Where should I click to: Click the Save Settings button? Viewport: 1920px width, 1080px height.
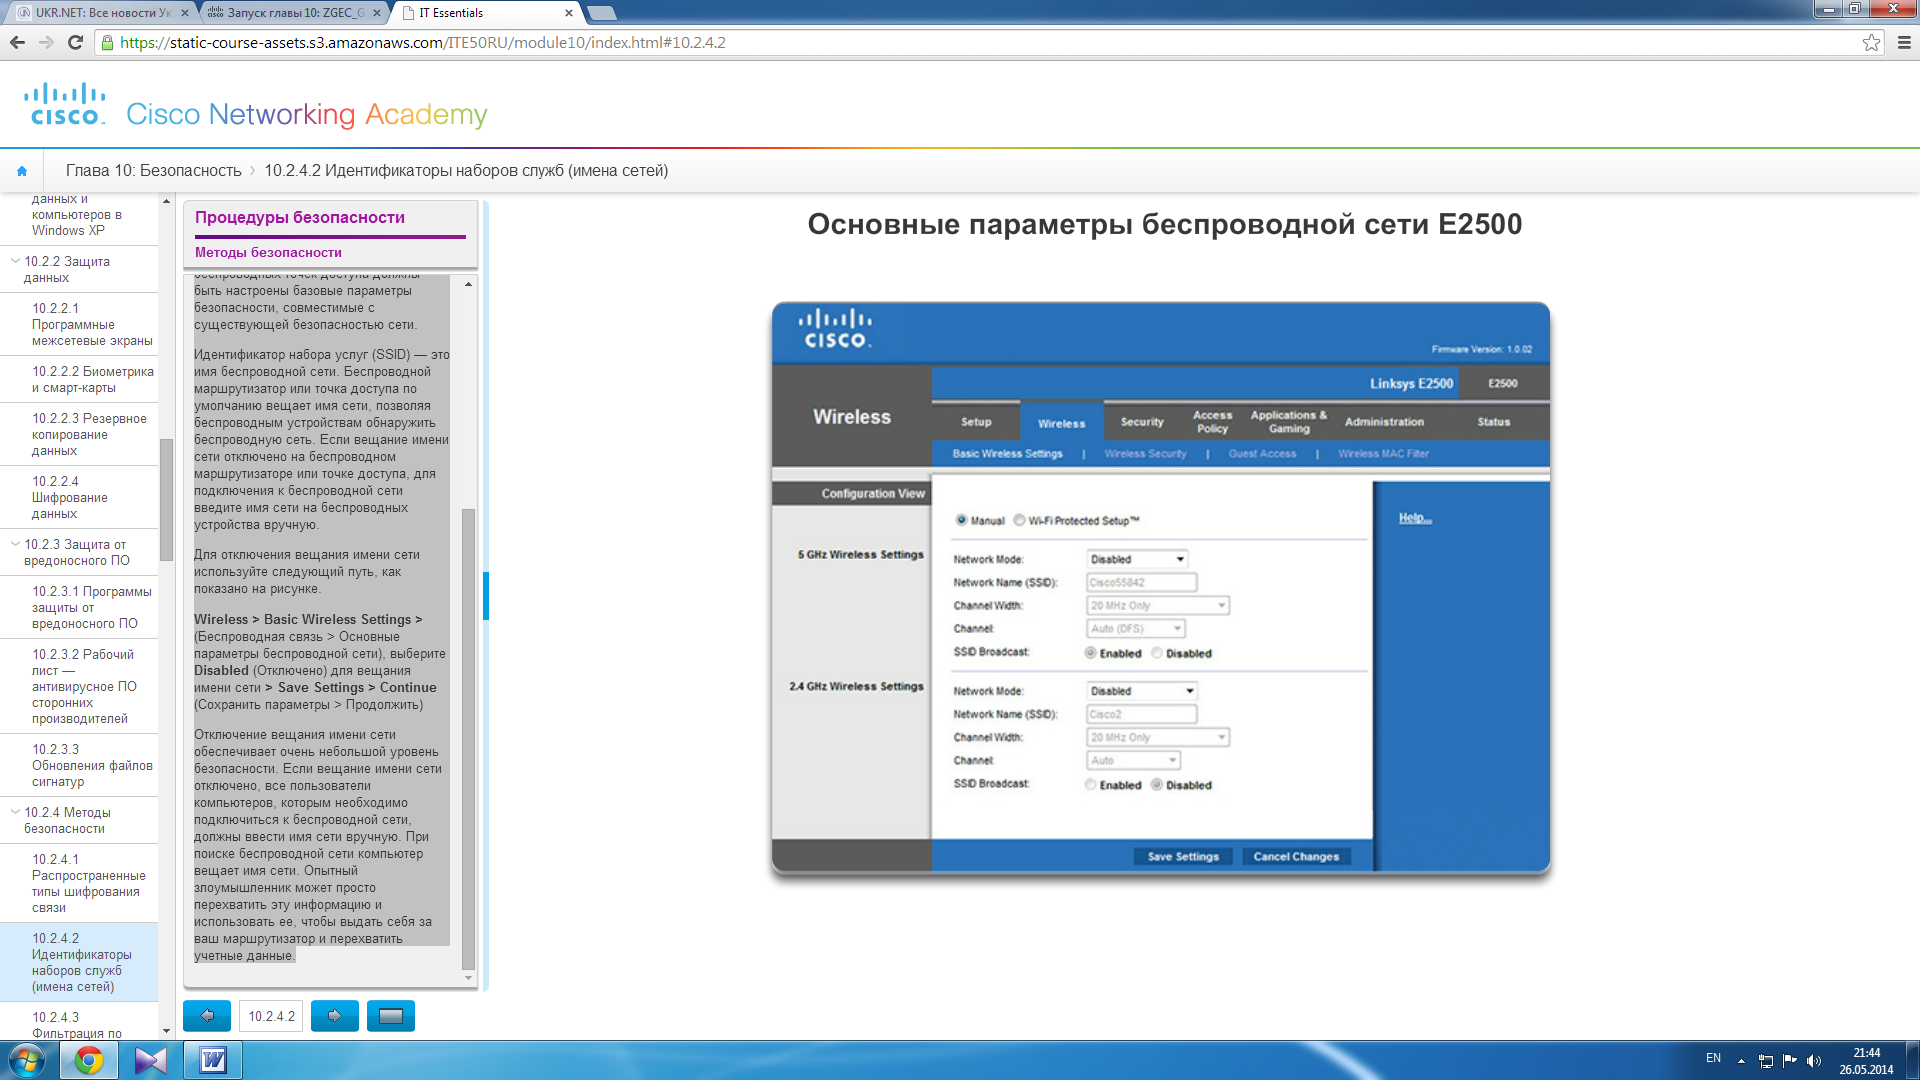[x=1183, y=857]
